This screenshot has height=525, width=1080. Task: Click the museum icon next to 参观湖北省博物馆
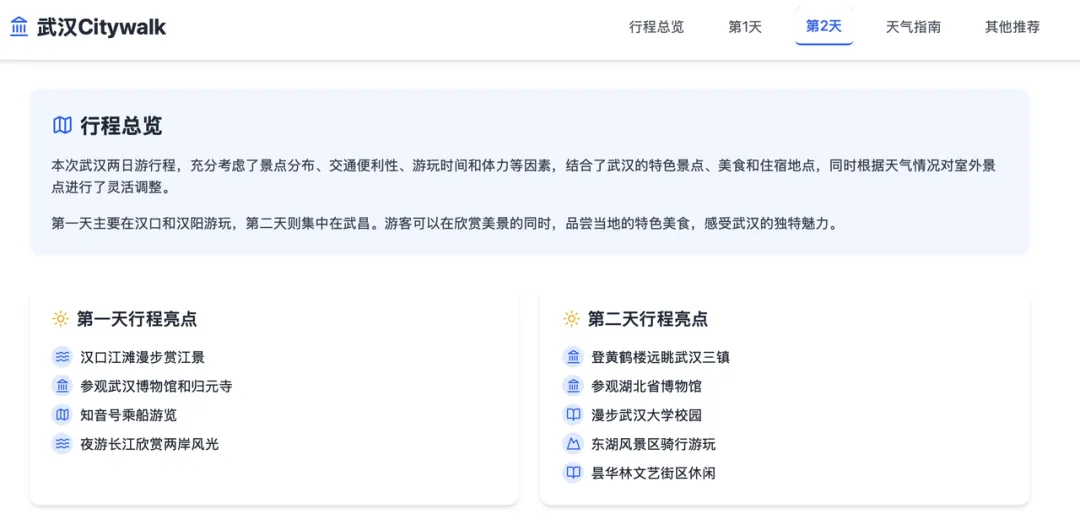pyautogui.click(x=573, y=386)
